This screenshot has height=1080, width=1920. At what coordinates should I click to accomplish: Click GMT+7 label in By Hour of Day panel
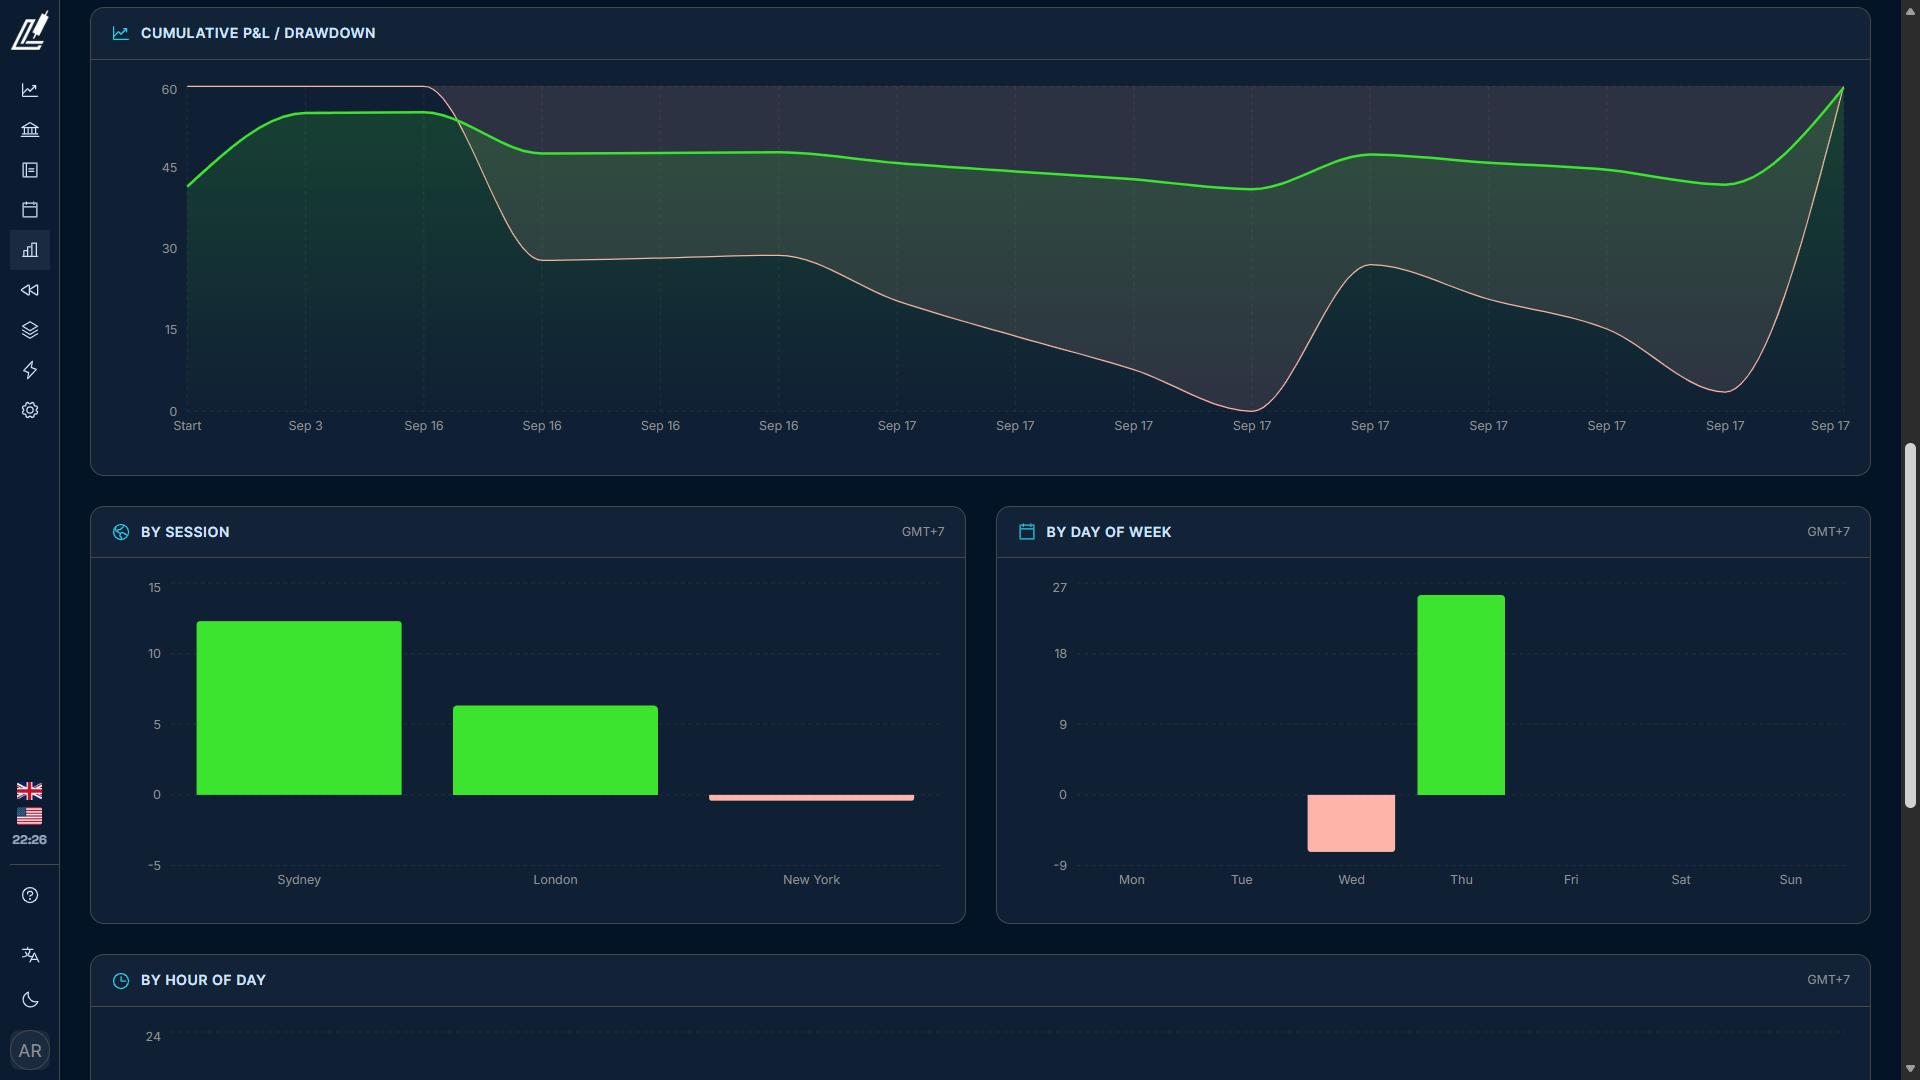(x=1828, y=980)
